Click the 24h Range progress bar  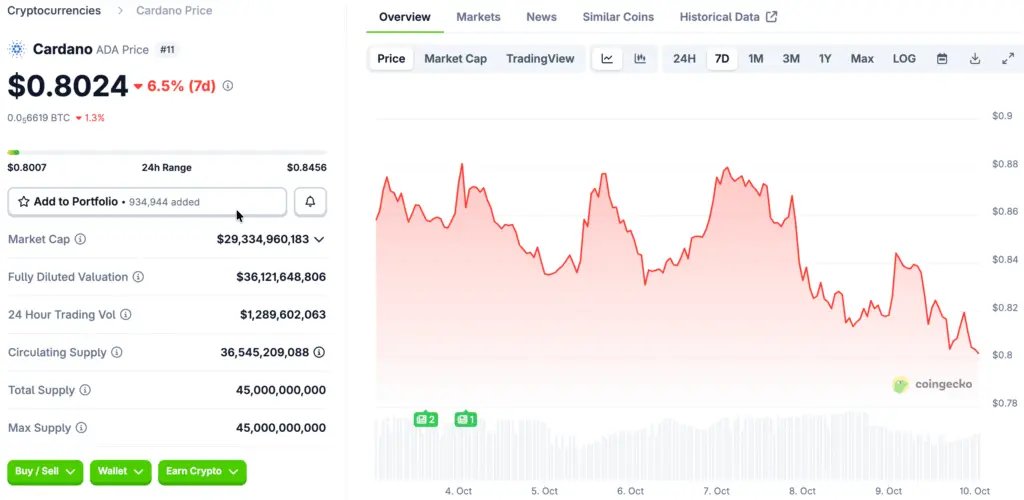coord(167,152)
